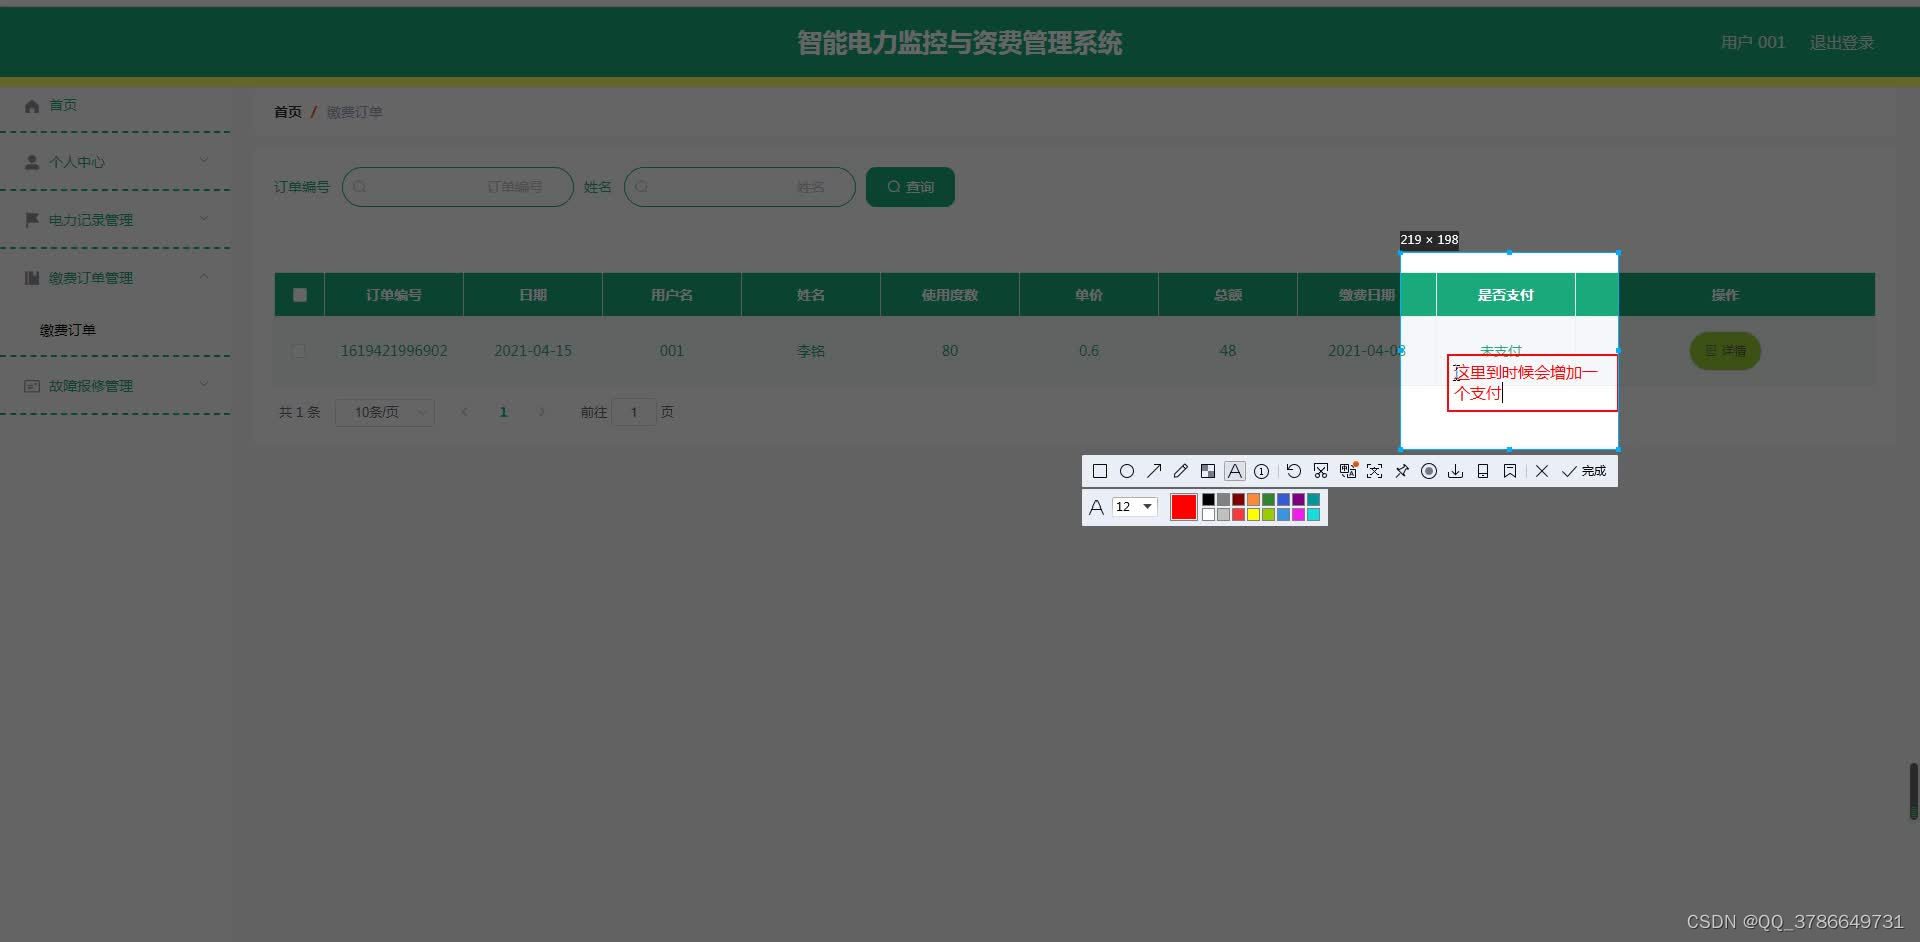Click the 使用度数 column header
The image size is (1920, 942).
(950, 295)
